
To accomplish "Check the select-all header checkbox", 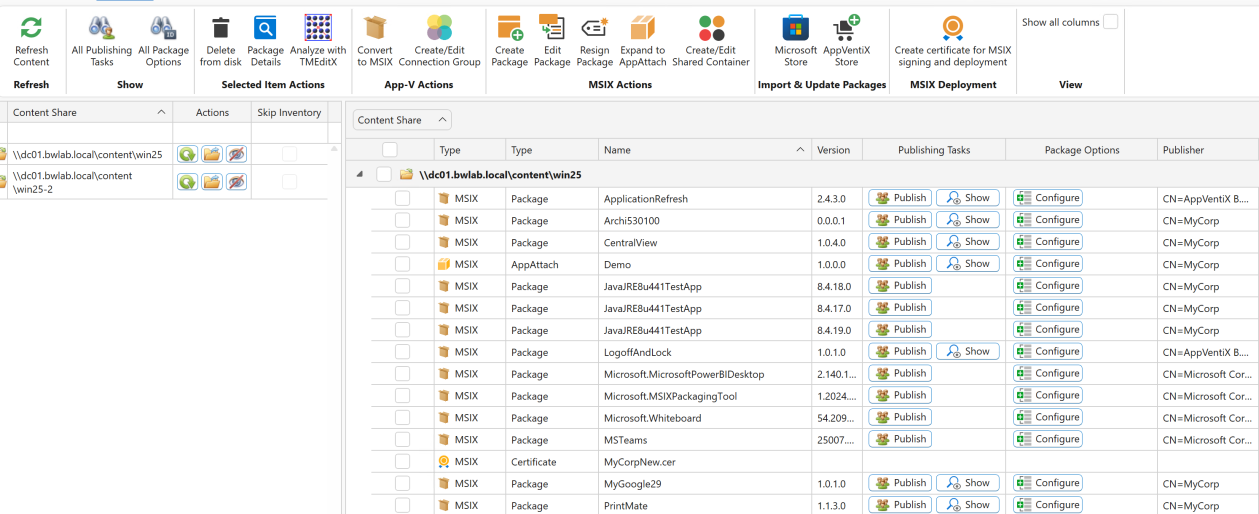I will (x=390, y=150).
